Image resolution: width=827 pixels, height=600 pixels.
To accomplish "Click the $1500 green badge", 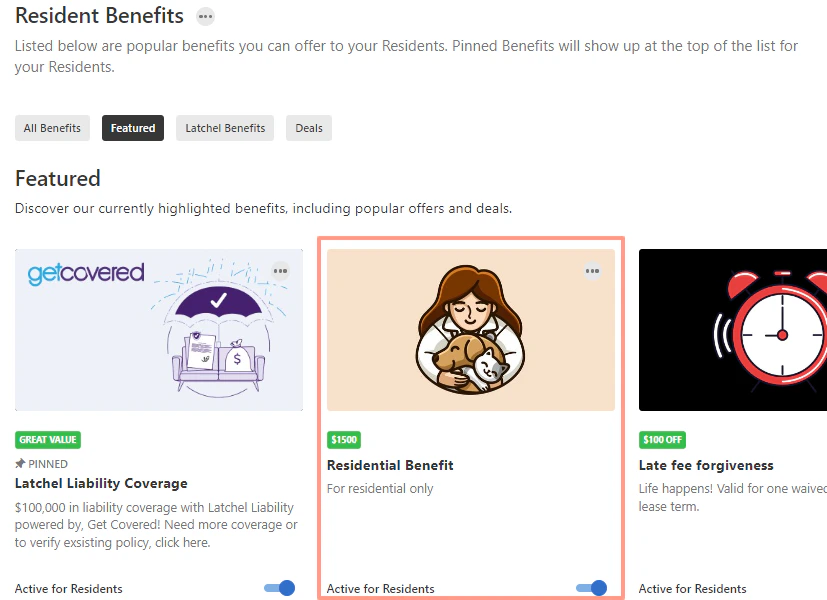I will (x=344, y=440).
